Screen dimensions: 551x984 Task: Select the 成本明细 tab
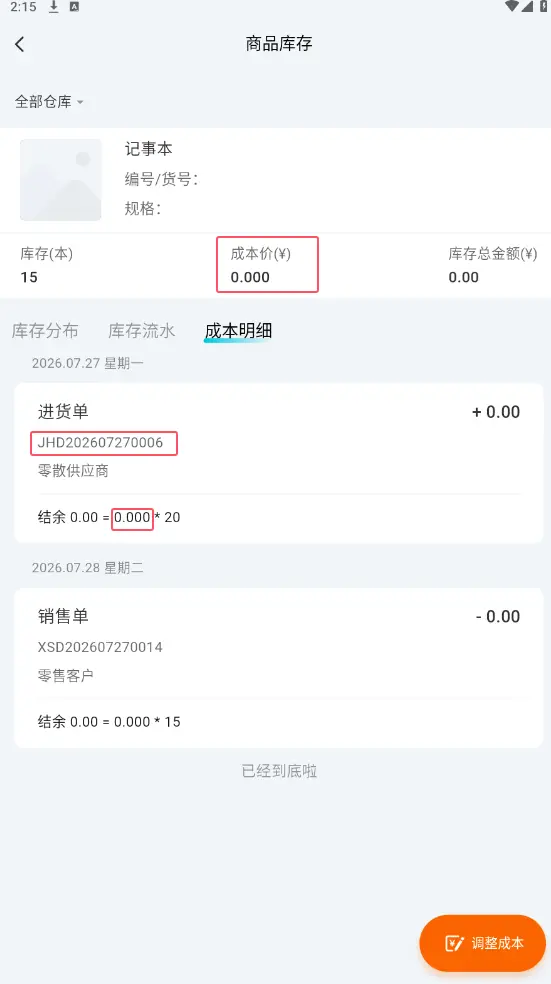pyautogui.click(x=238, y=331)
